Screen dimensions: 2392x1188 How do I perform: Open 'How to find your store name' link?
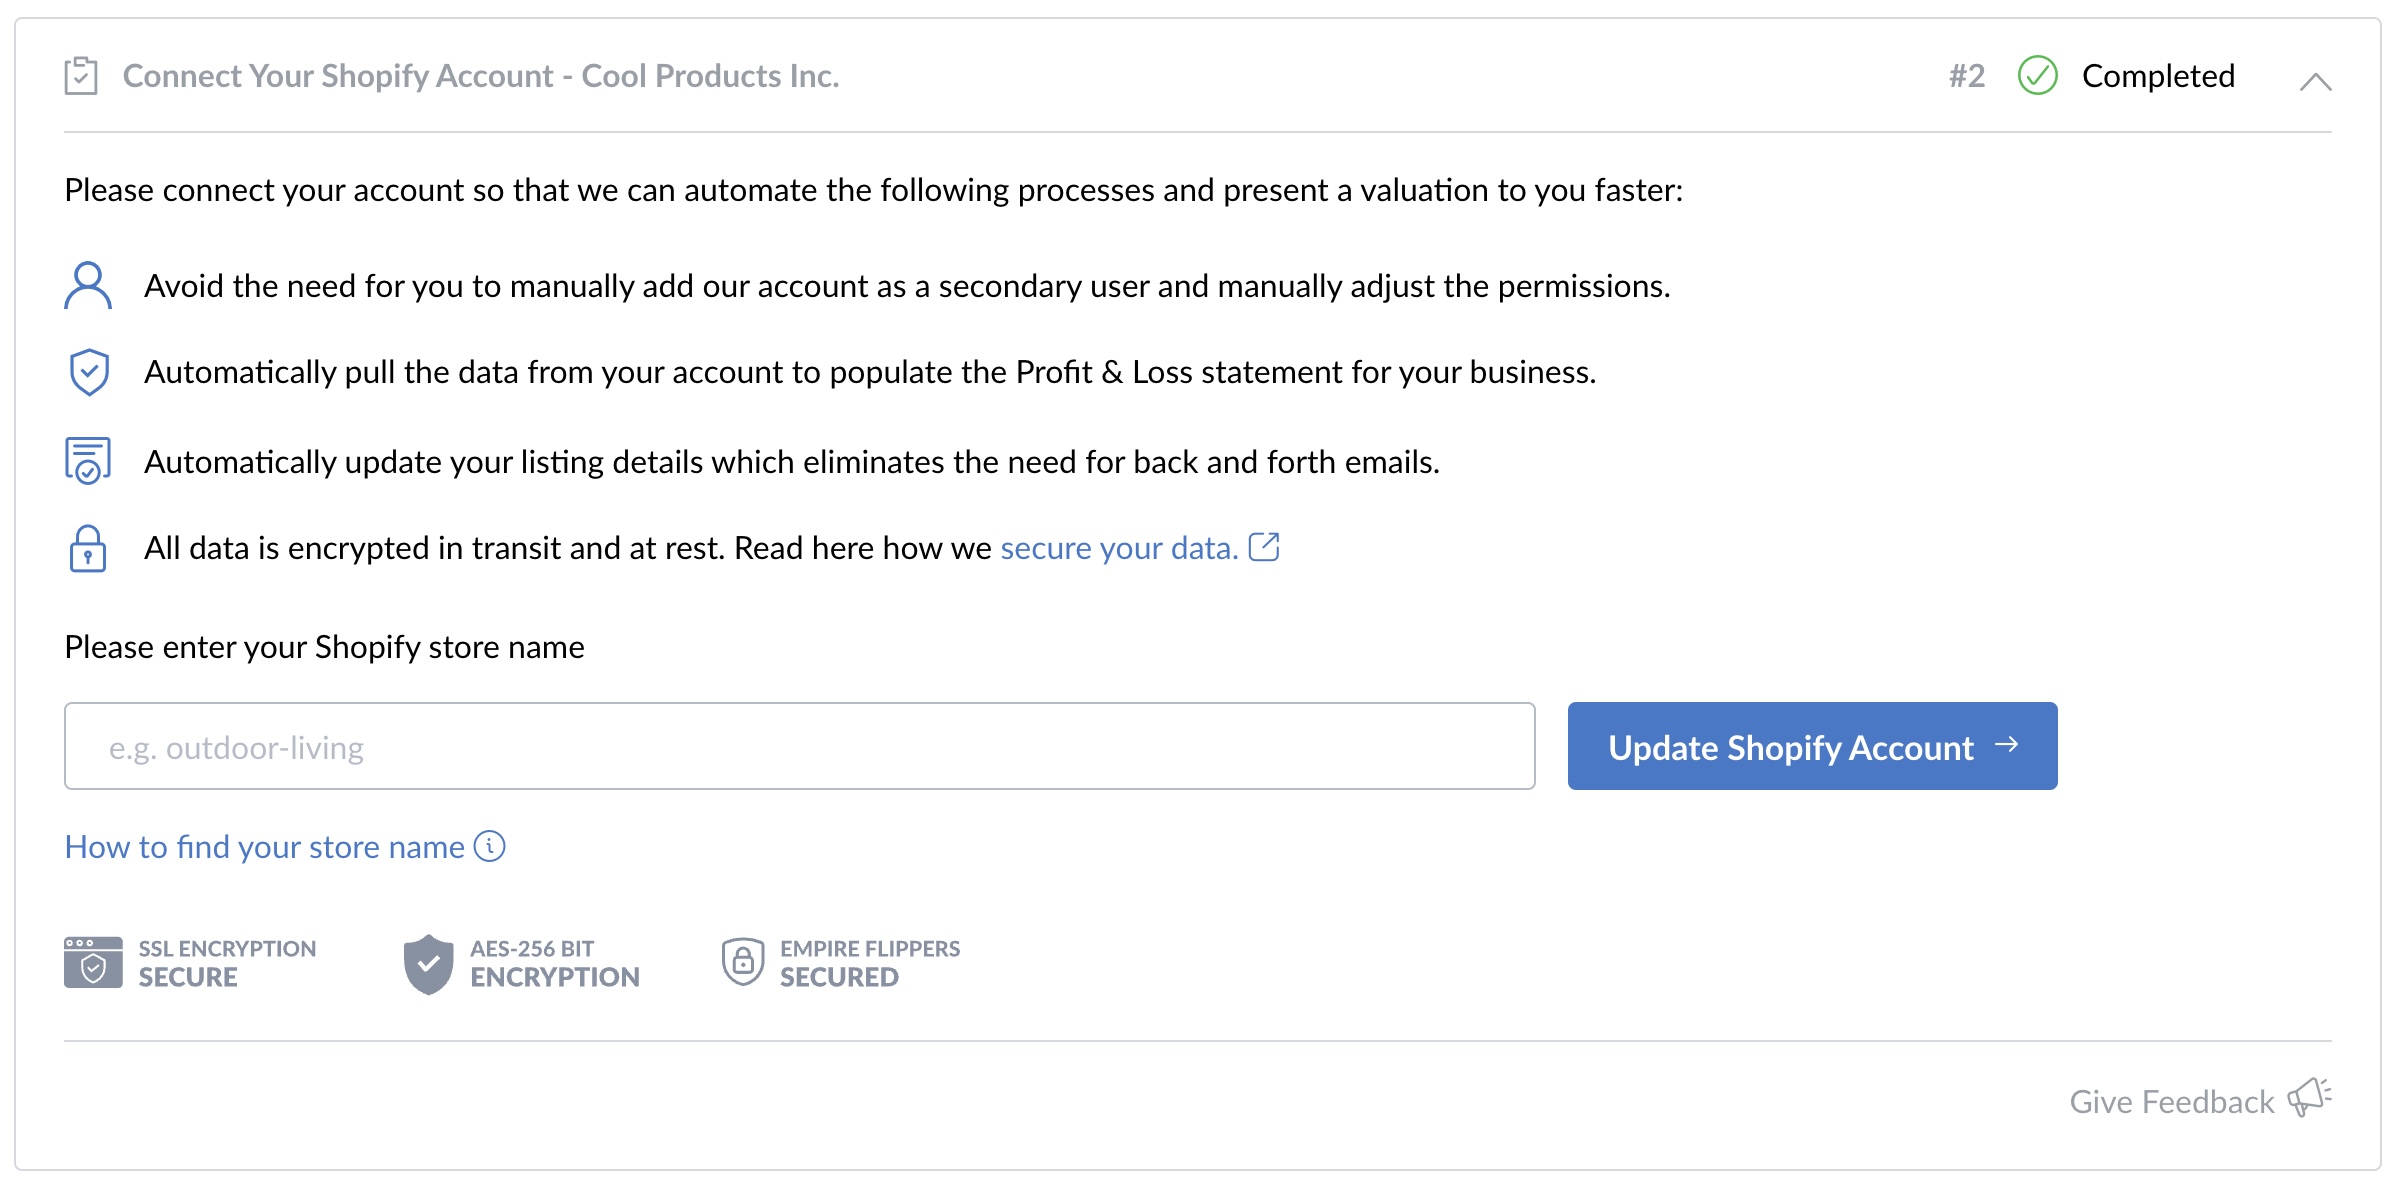[264, 847]
